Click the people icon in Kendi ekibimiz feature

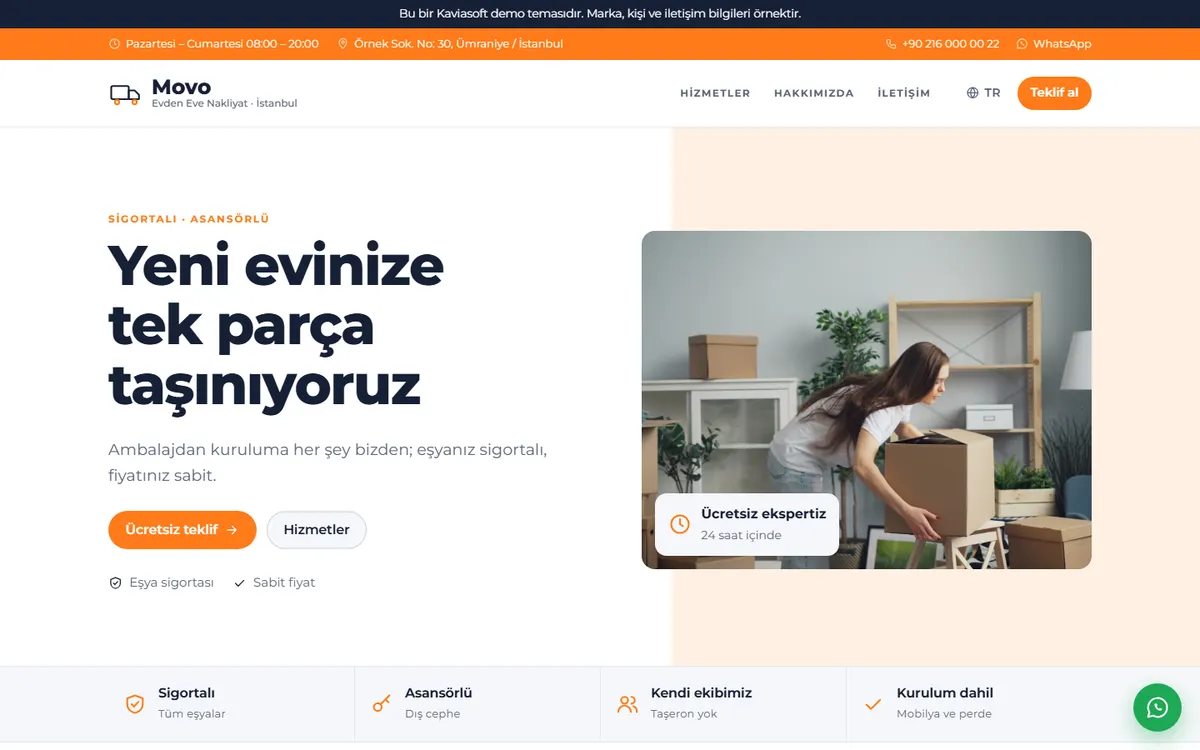[627, 704]
